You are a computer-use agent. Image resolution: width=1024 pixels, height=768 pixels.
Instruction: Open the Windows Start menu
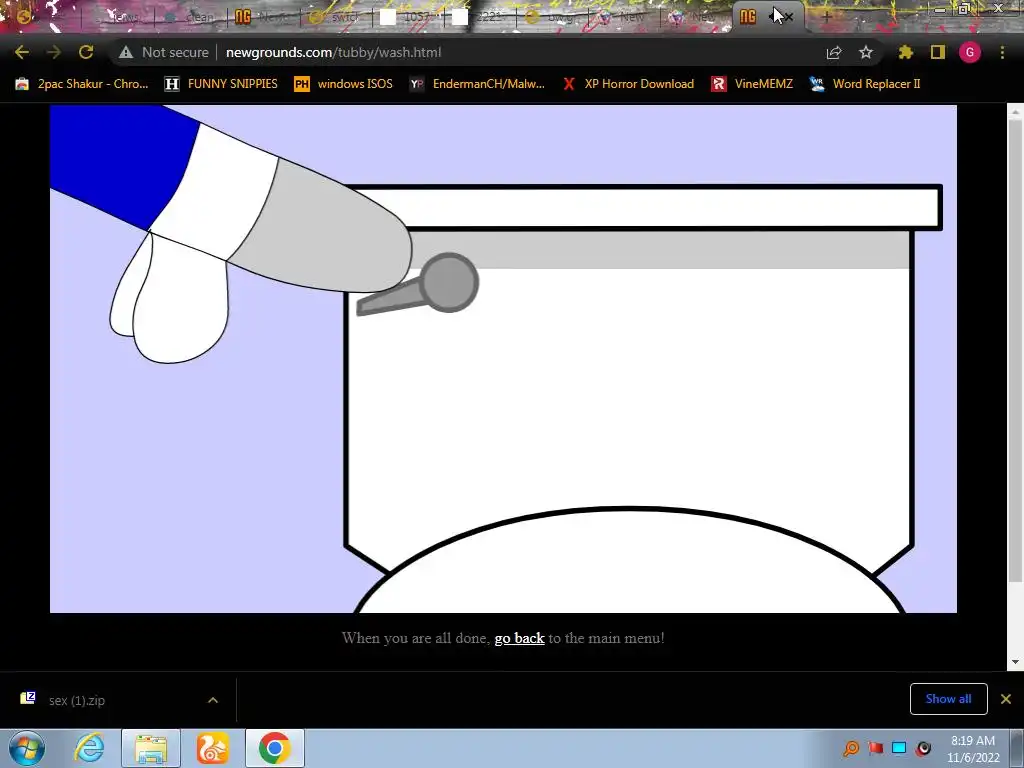tap(26, 748)
